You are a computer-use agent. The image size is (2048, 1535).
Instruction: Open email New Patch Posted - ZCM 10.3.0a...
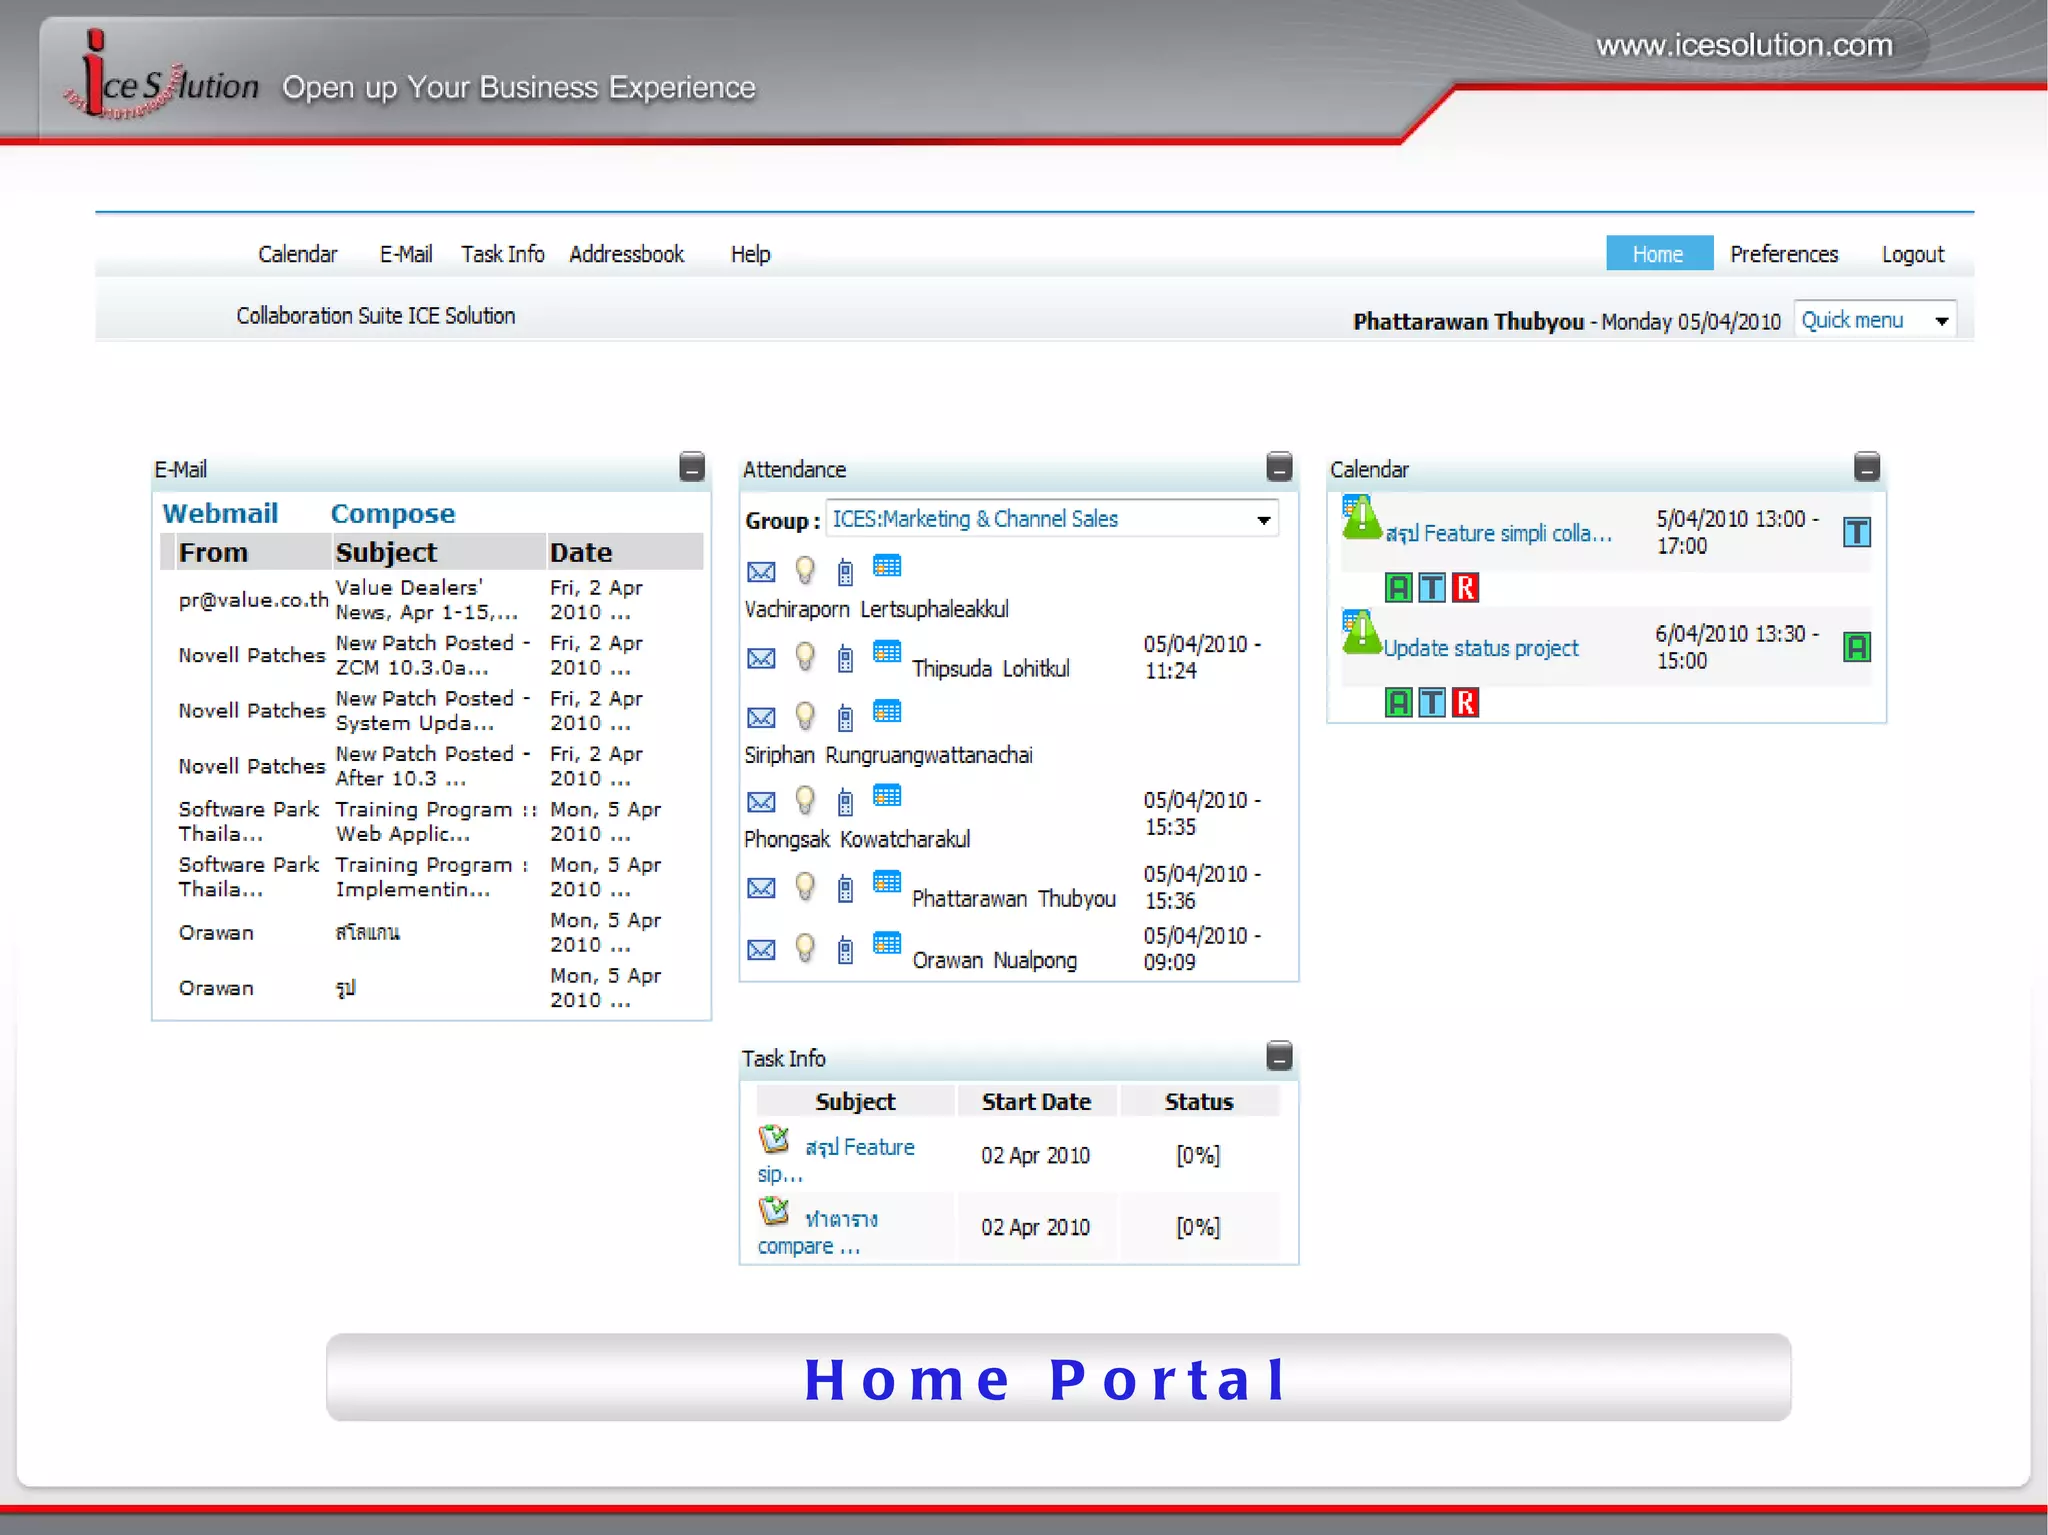point(431,655)
